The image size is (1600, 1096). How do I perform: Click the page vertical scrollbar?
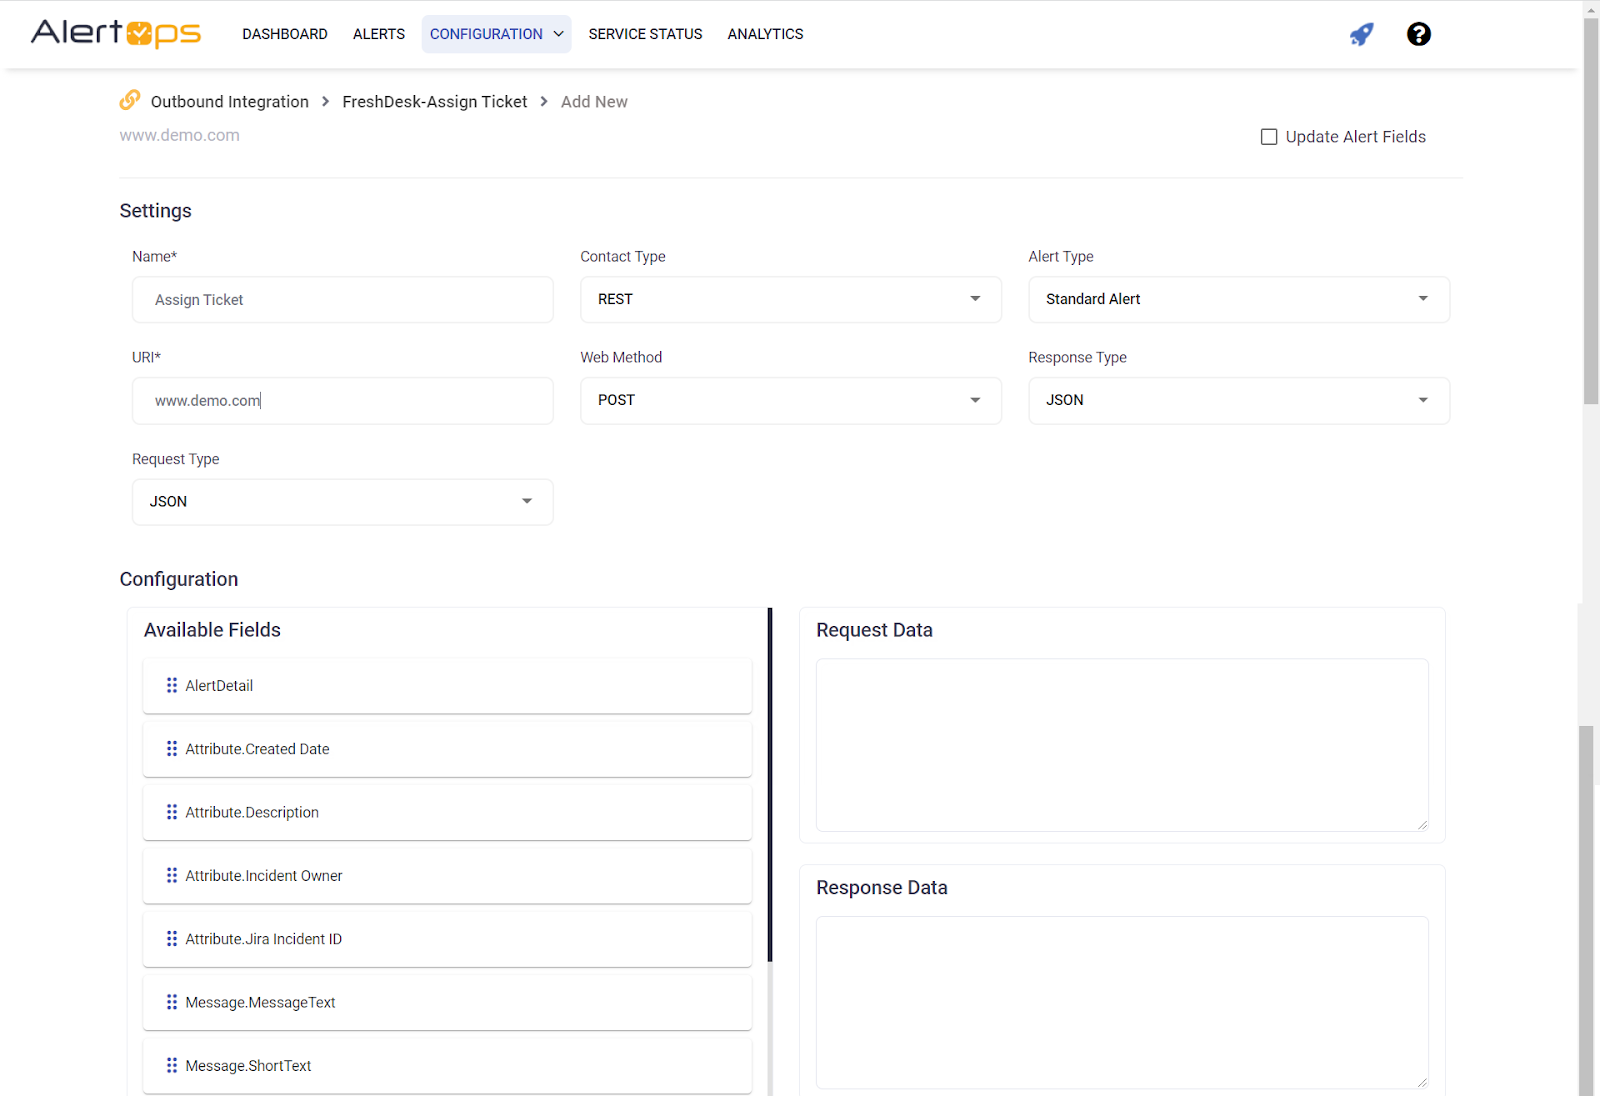(x=1590, y=210)
